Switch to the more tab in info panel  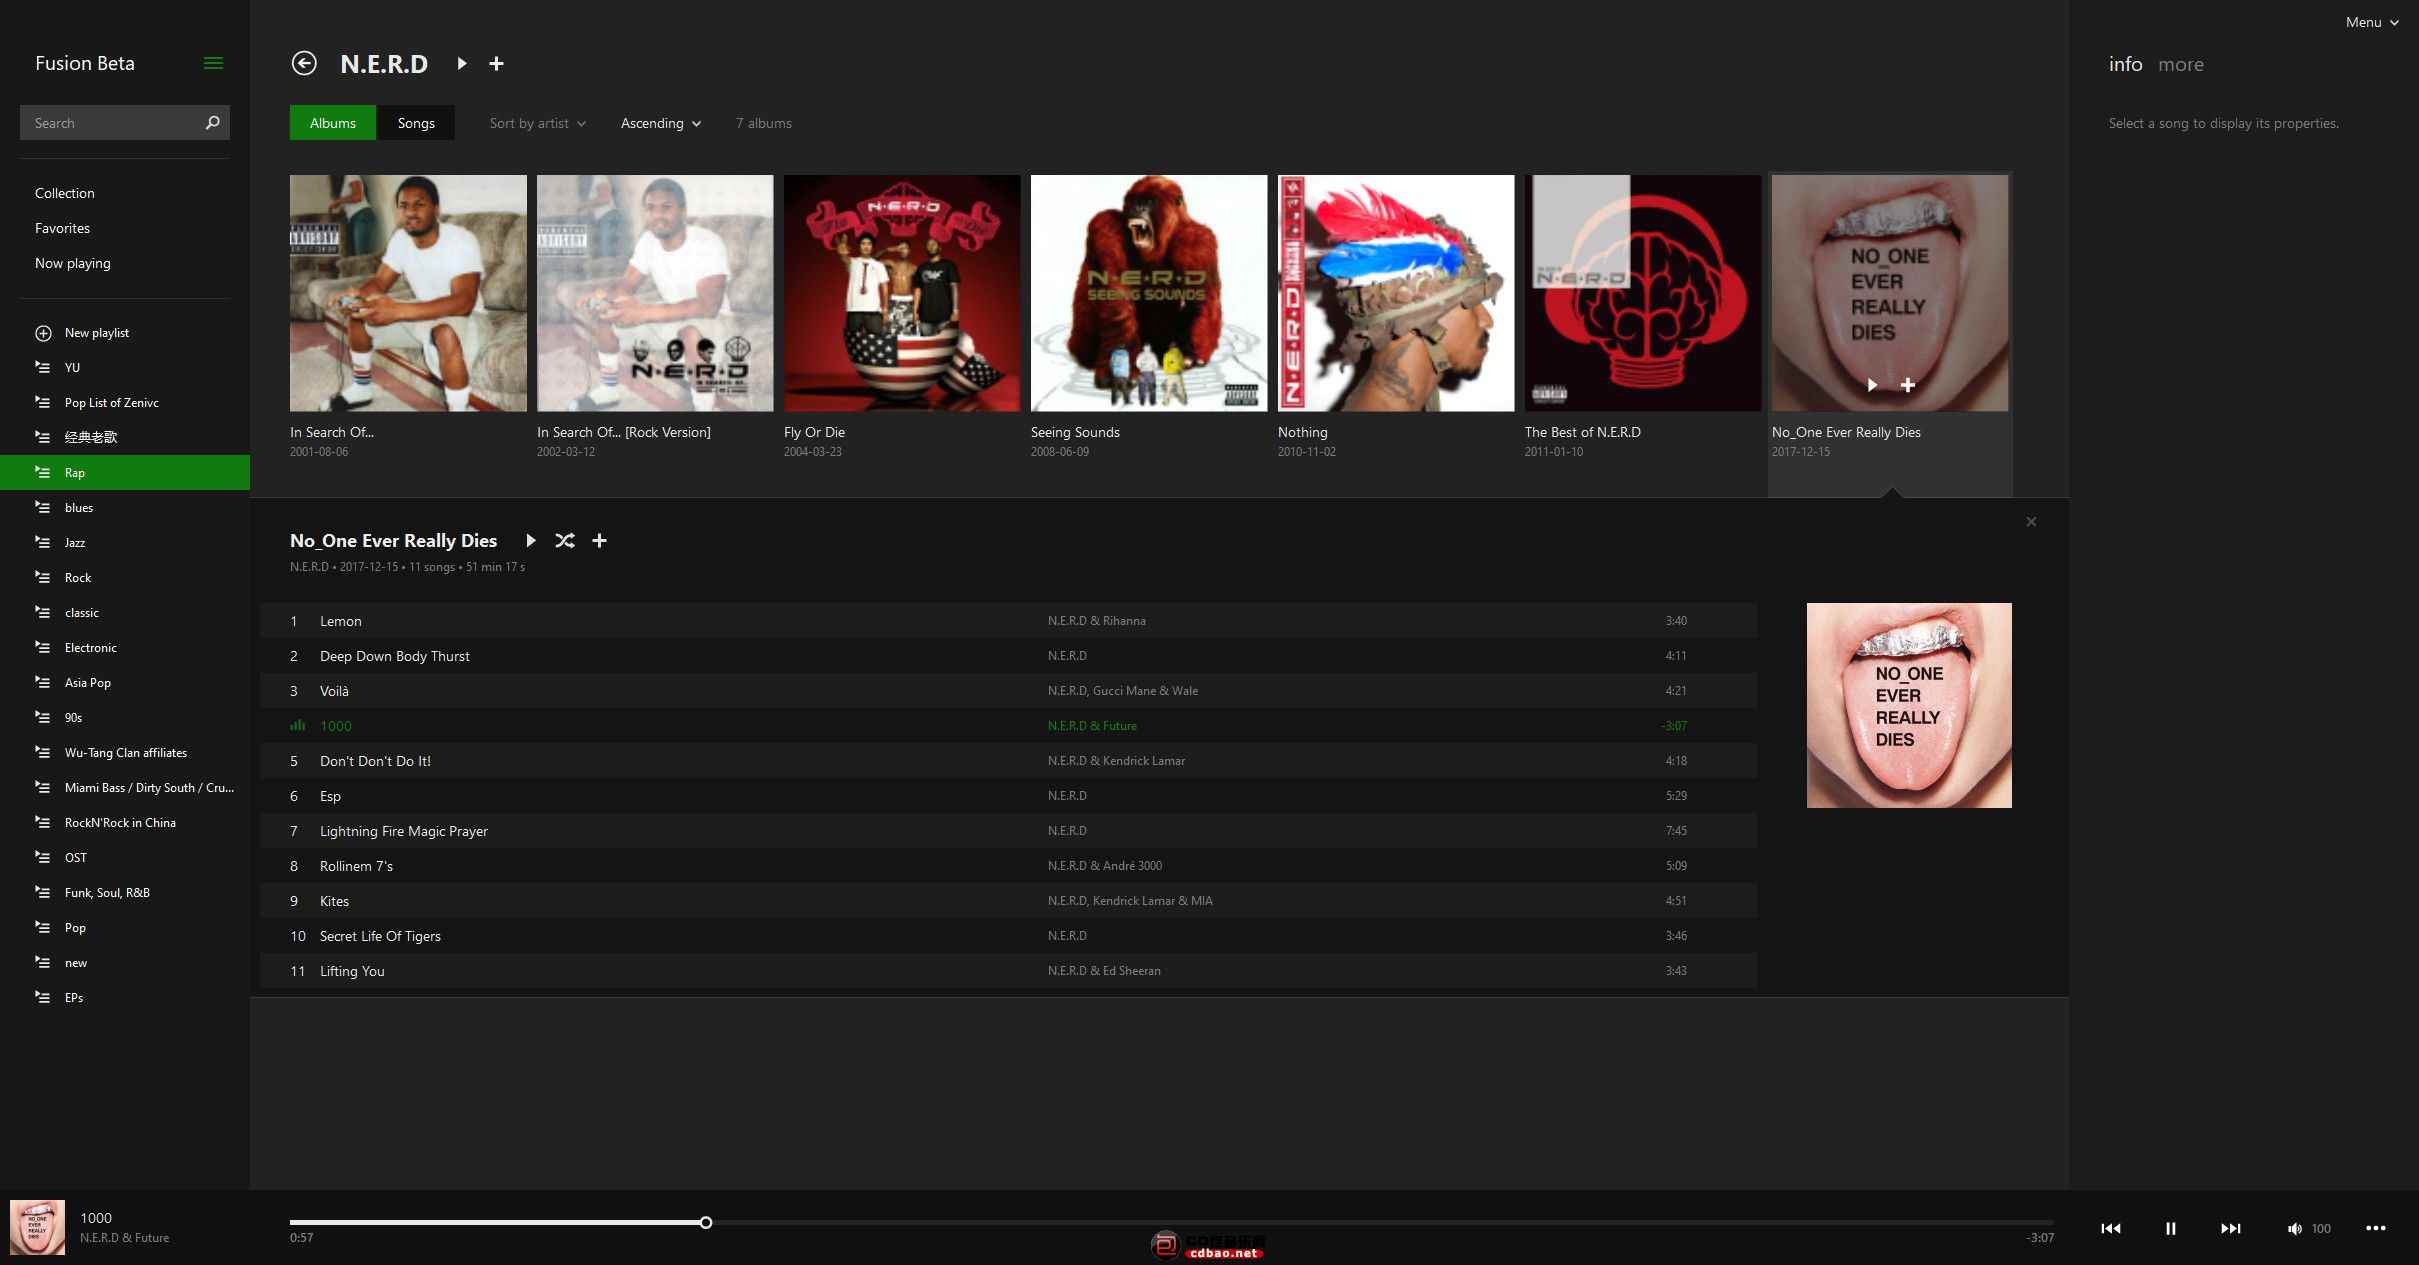tap(2181, 64)
